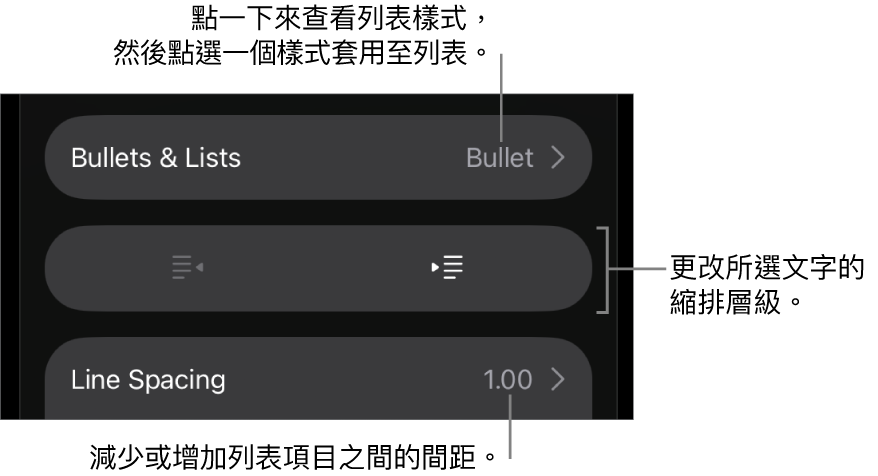The height and width of the screenshot is (476, 878).
Task: Click the indent controls bar
Action: click(318, 268)
